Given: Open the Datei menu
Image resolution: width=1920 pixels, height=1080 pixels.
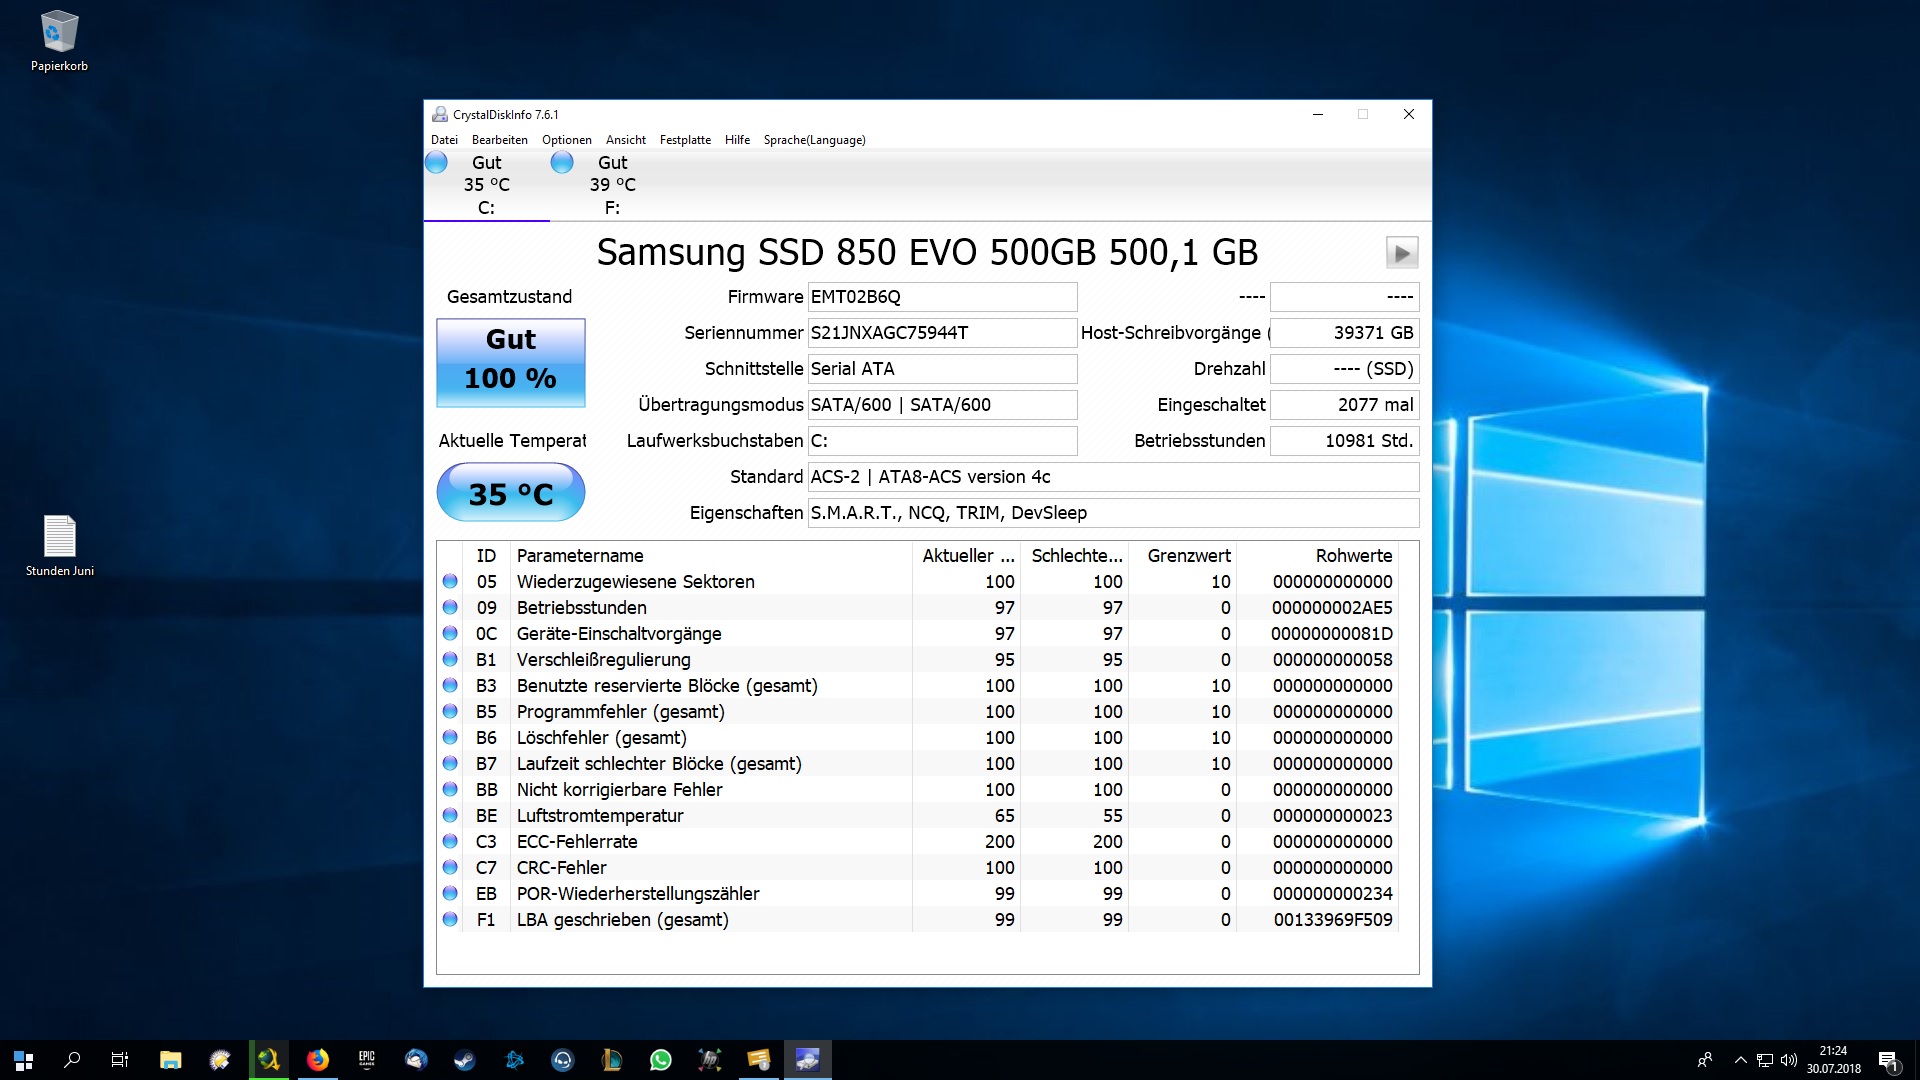Looking at the screenshot, I should pyautogui.click(x=444, y=140).
